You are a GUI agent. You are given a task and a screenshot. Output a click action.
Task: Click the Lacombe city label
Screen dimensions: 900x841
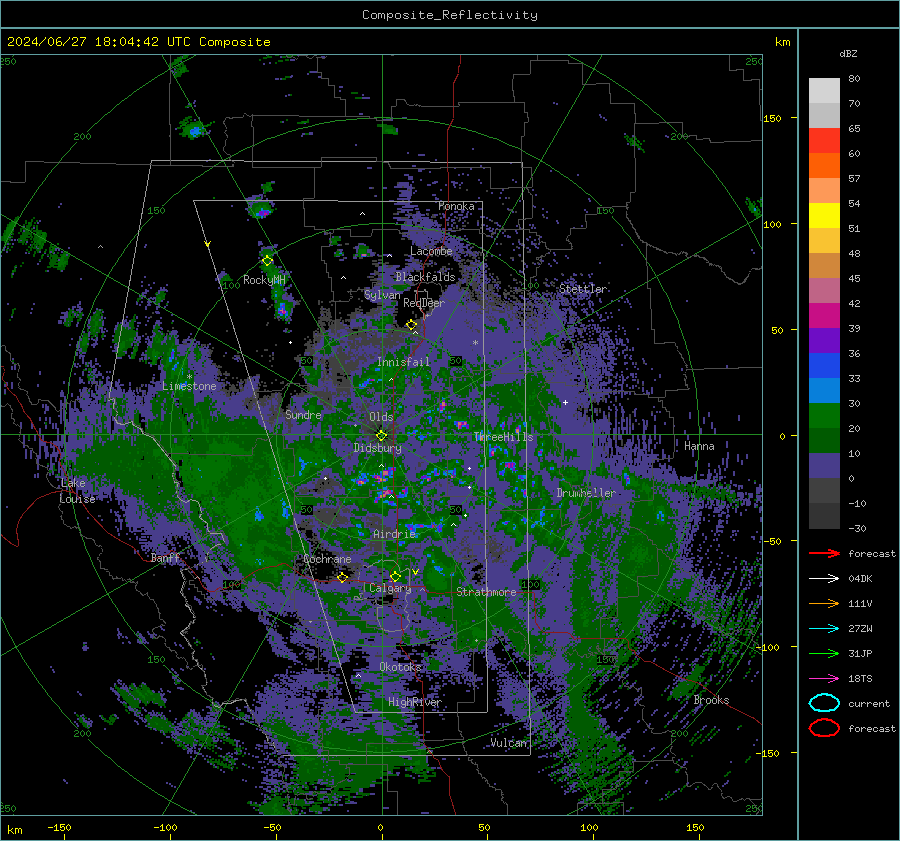tap(431, 251)
